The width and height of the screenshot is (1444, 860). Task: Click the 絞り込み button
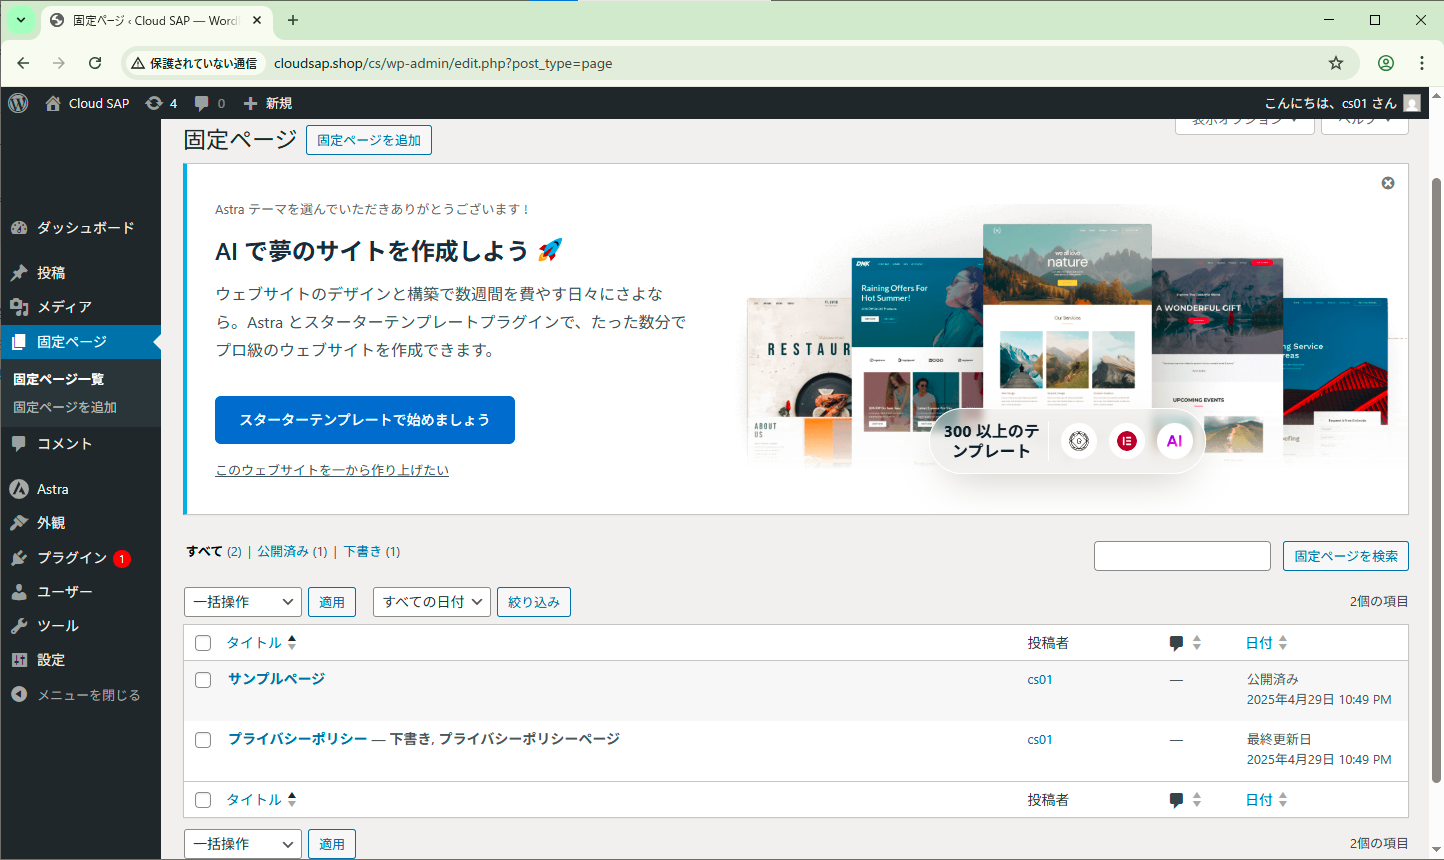pyautogui.click(x=534, y=602)
